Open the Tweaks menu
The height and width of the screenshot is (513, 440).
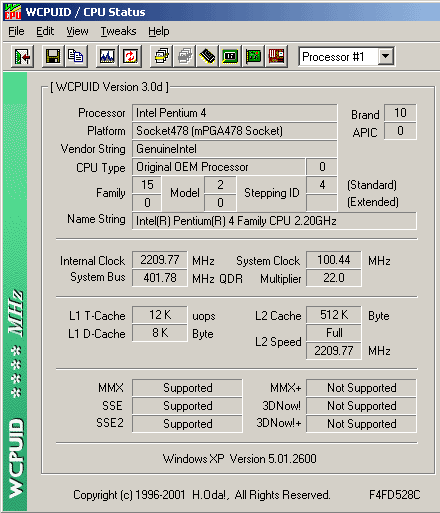118,31
